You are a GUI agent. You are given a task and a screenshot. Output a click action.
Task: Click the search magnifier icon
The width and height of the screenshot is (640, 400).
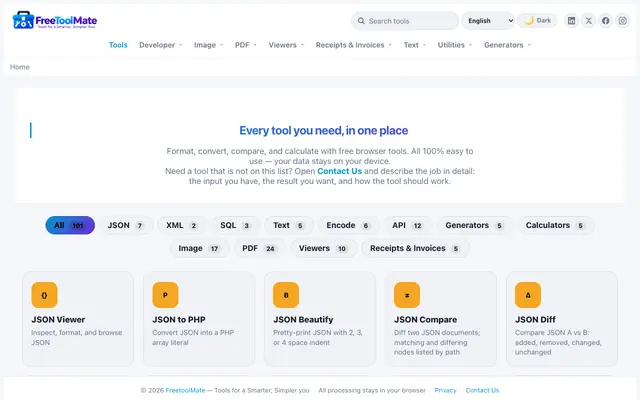(361, 21)
